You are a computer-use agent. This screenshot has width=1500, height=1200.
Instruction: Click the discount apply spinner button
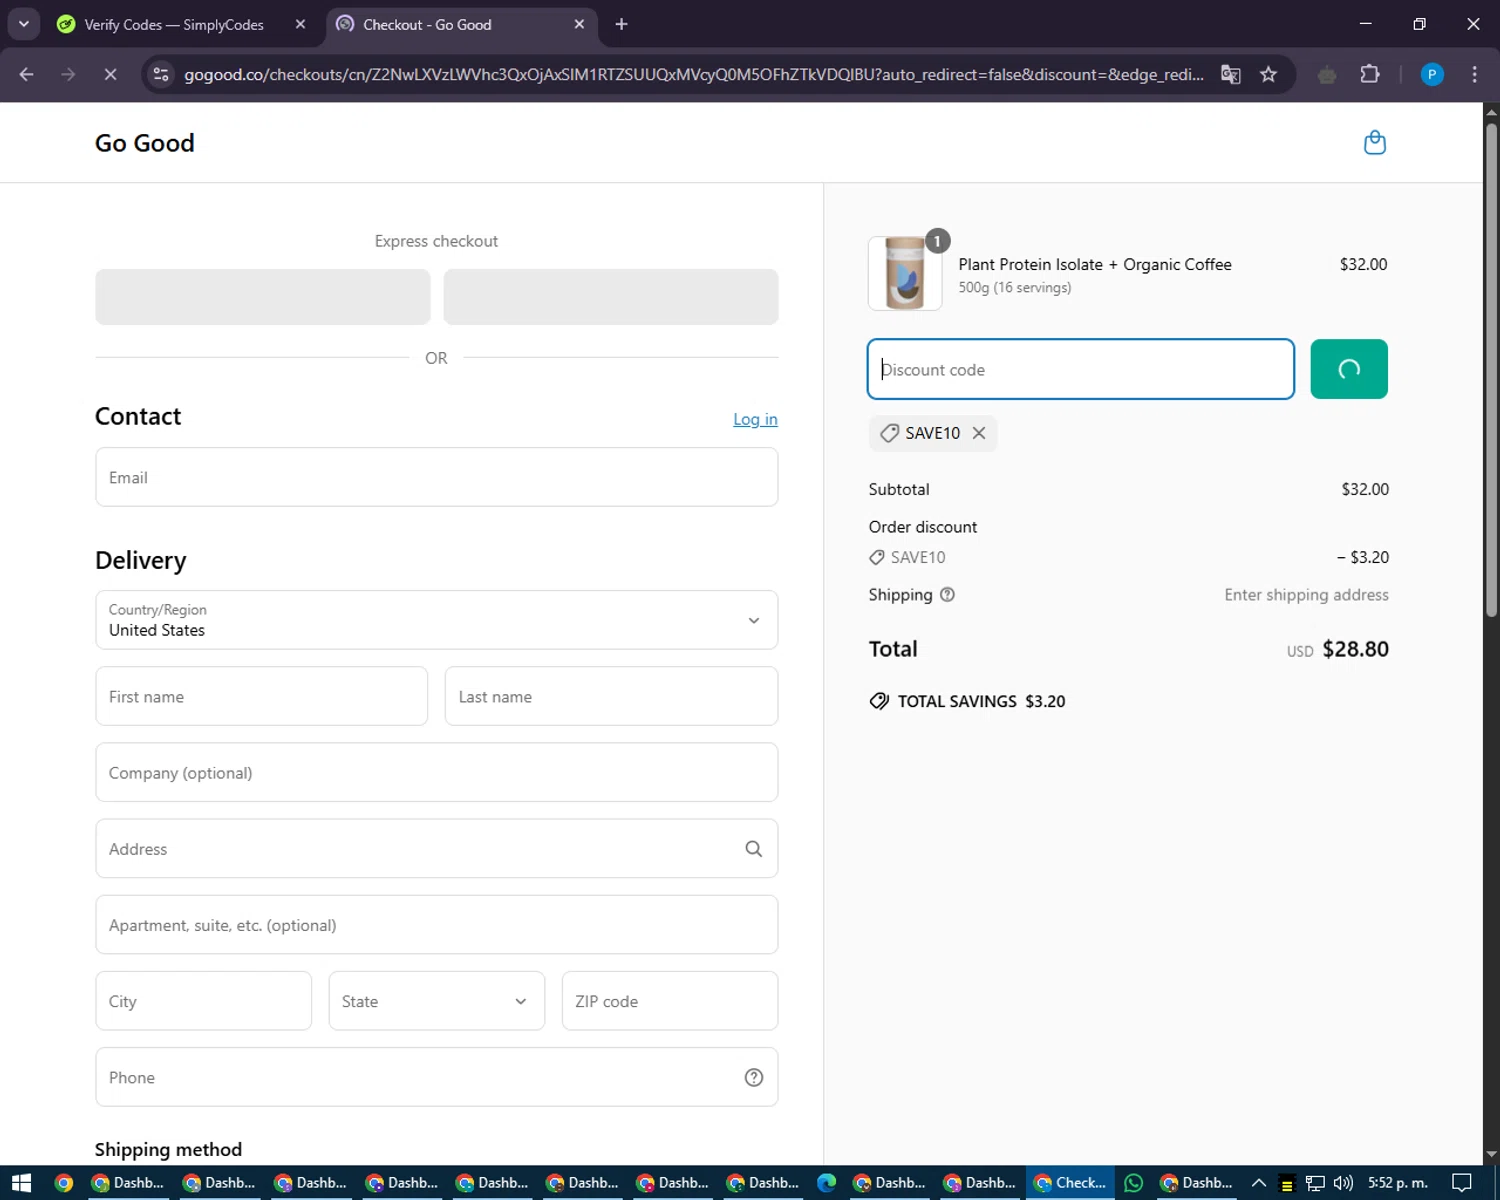click(1349, 369)
